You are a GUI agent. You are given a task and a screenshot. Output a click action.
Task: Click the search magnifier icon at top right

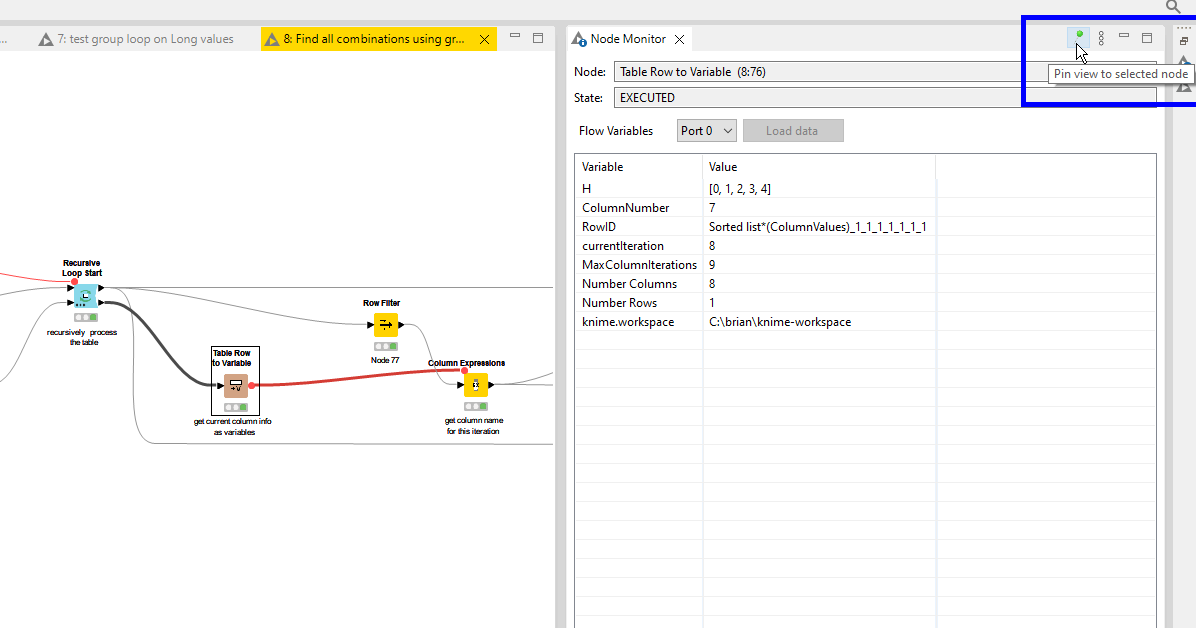click(x=1172, y=6)
